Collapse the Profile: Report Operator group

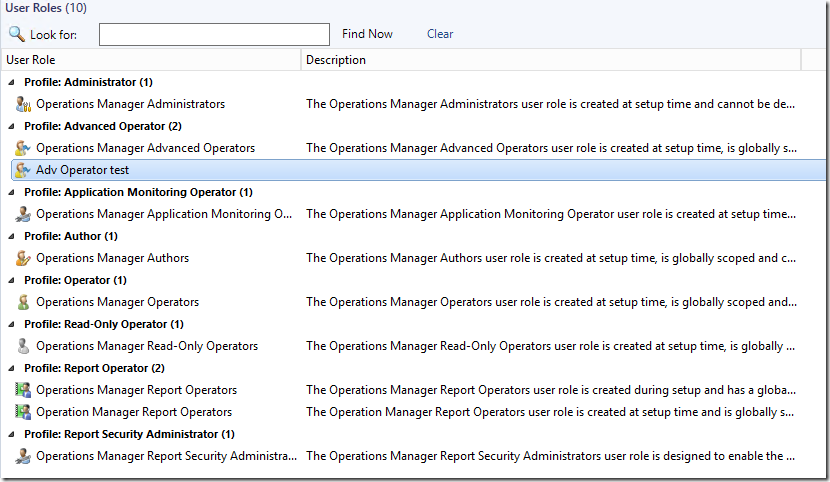[12, 368]
